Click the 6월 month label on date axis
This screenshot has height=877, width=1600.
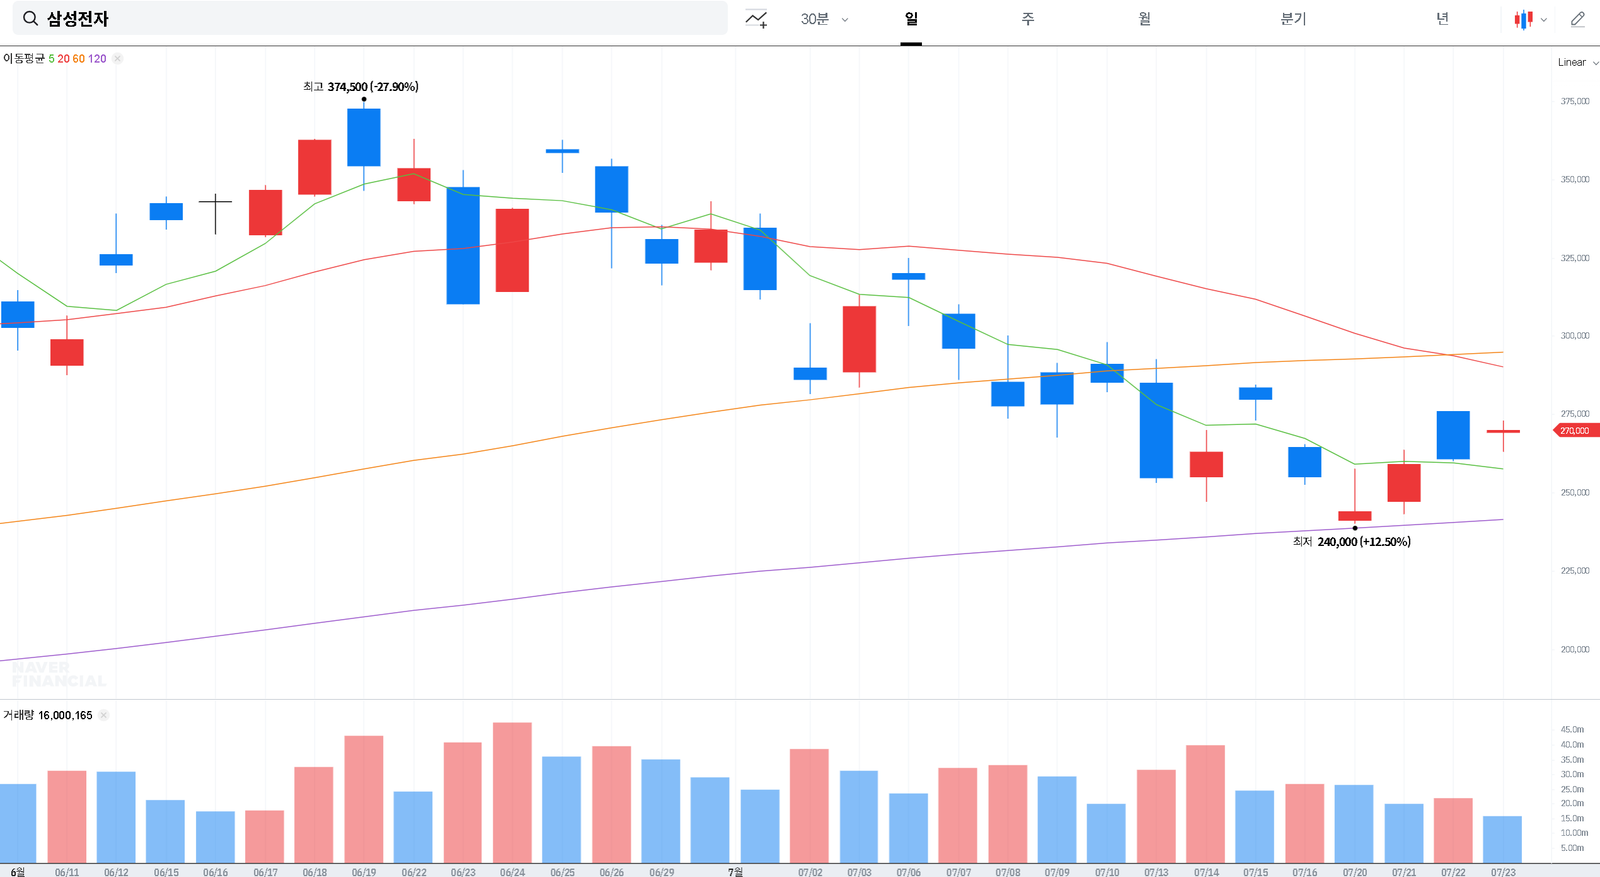pos(18,872)
